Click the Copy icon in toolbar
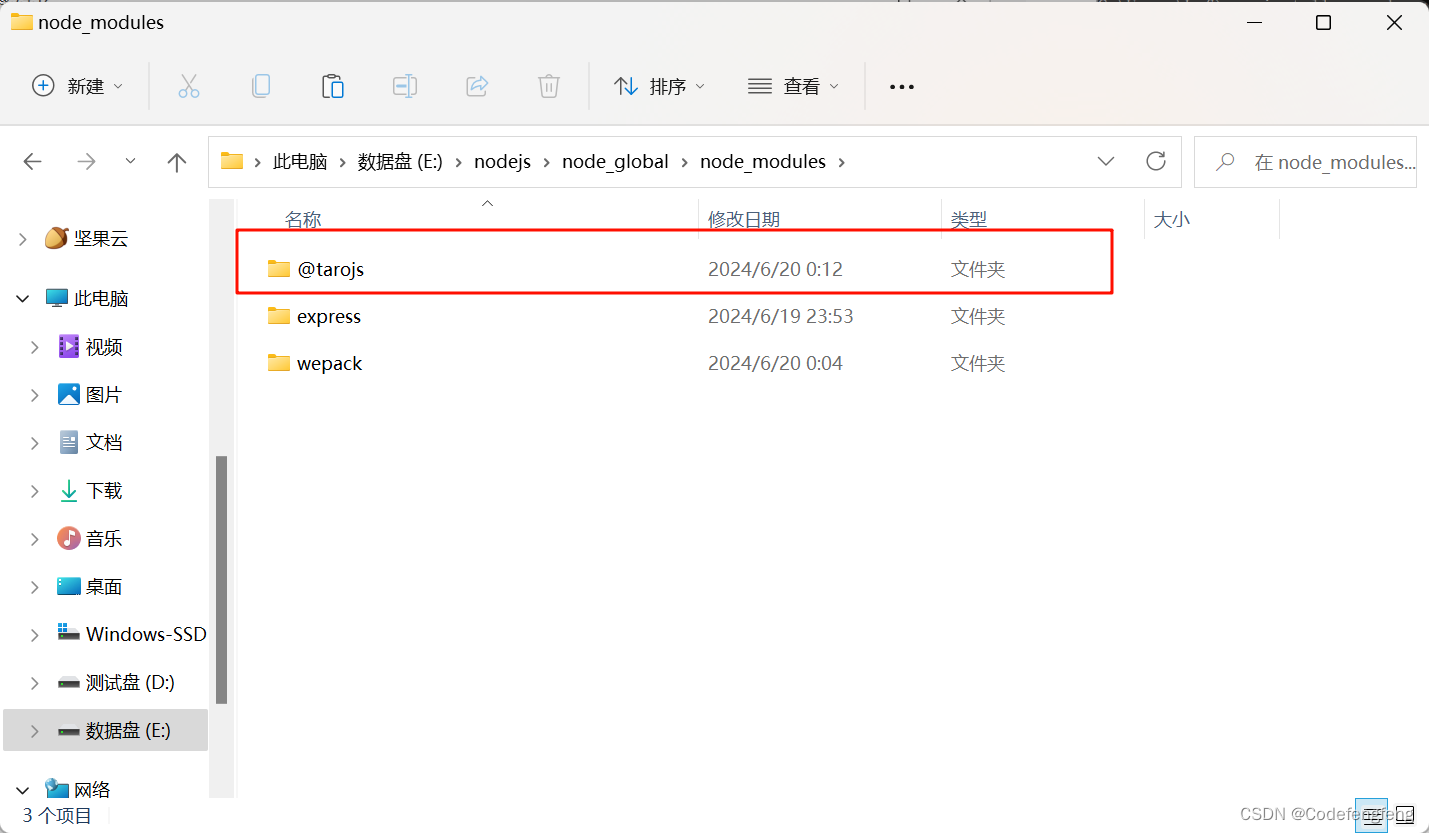 (261, 86)
